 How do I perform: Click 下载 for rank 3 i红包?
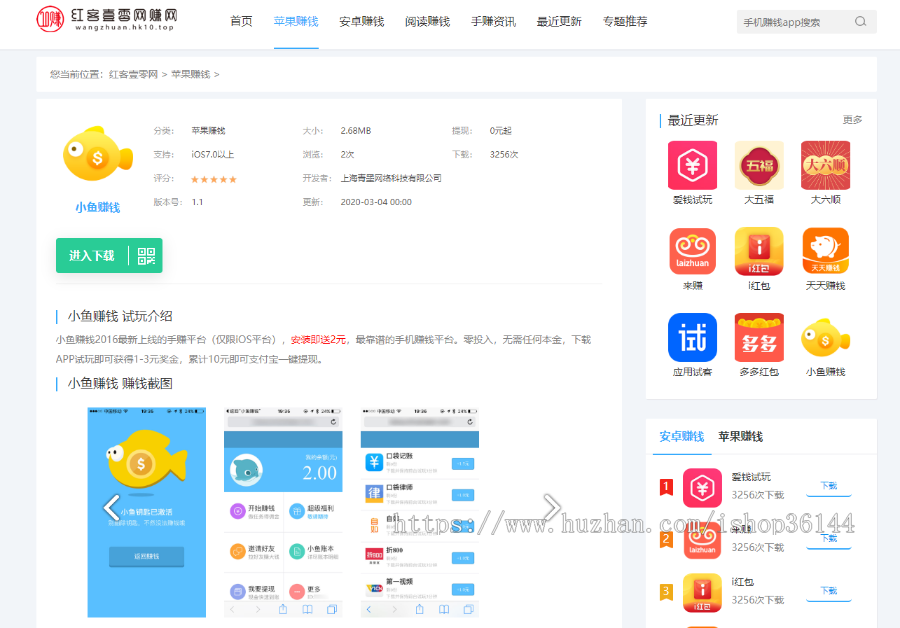click(828, 591)
